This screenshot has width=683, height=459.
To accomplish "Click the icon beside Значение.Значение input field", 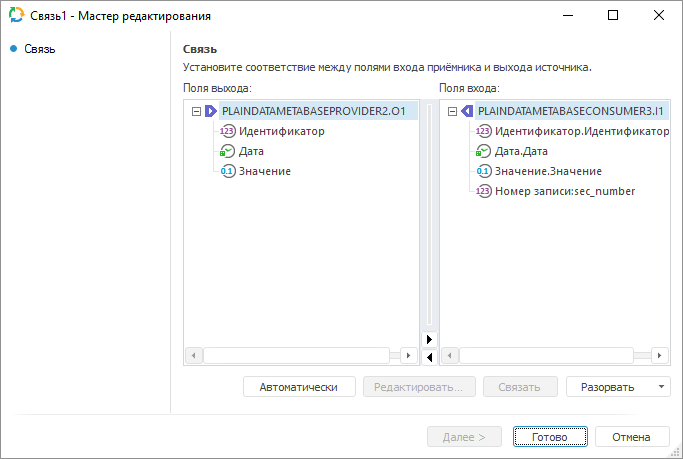I will pos(484,171).
